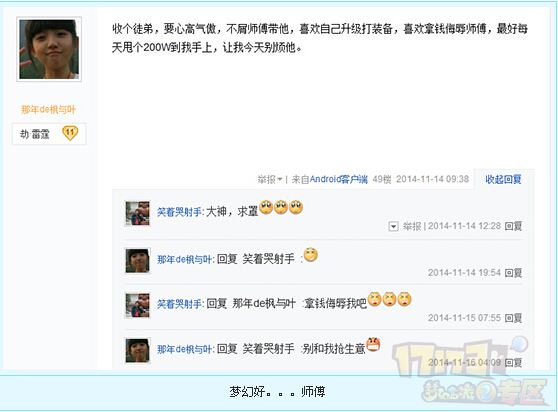Reply to the 2014-11-14 12:28 comment

[x=513, y=226]
